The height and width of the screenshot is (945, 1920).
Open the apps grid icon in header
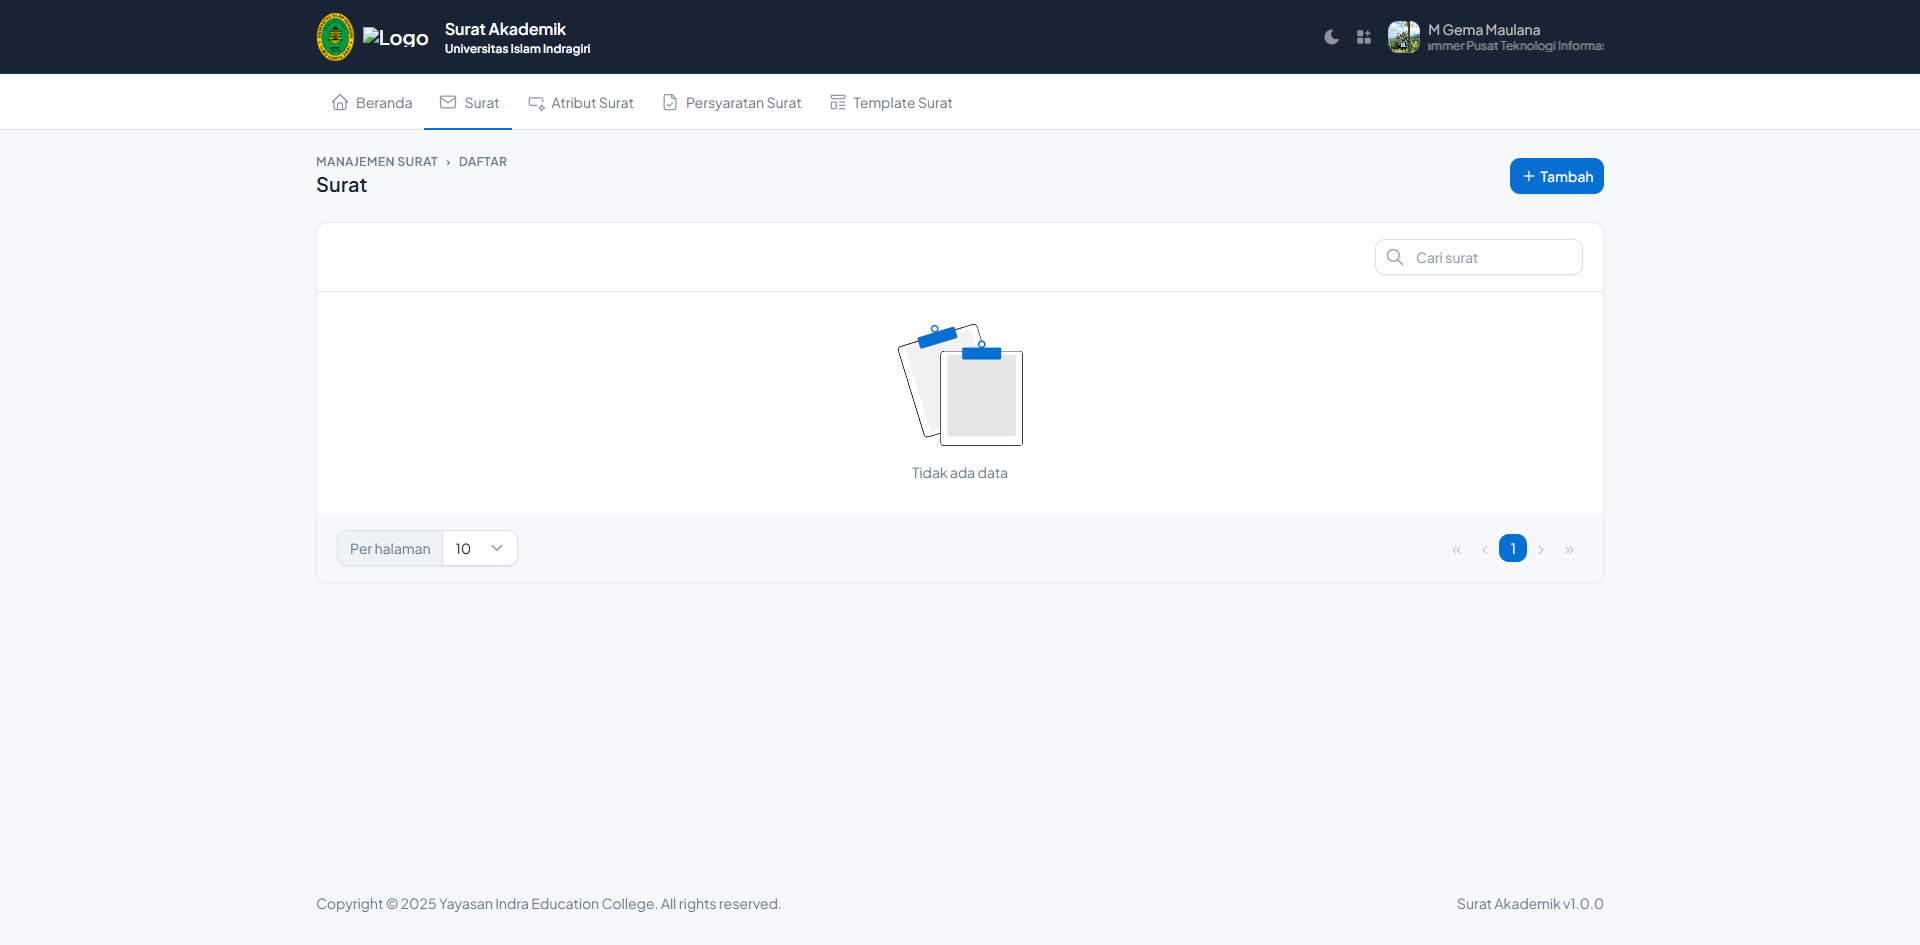coord(1363,37)
